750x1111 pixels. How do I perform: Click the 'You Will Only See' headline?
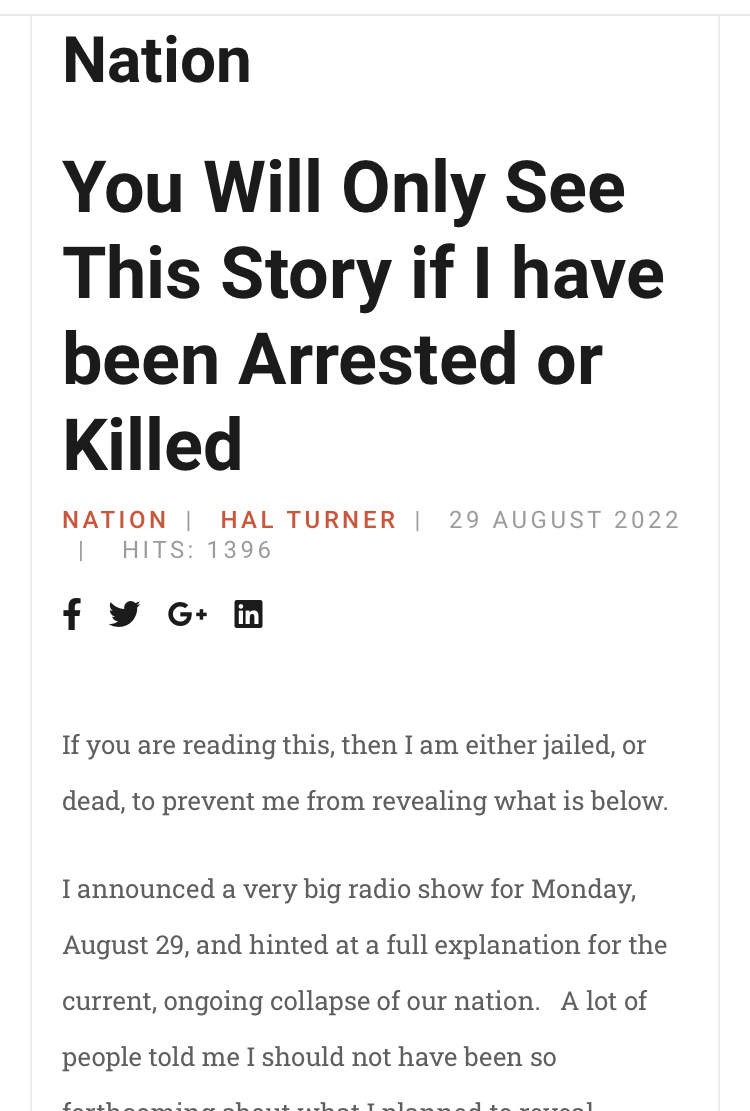(343, 187)
